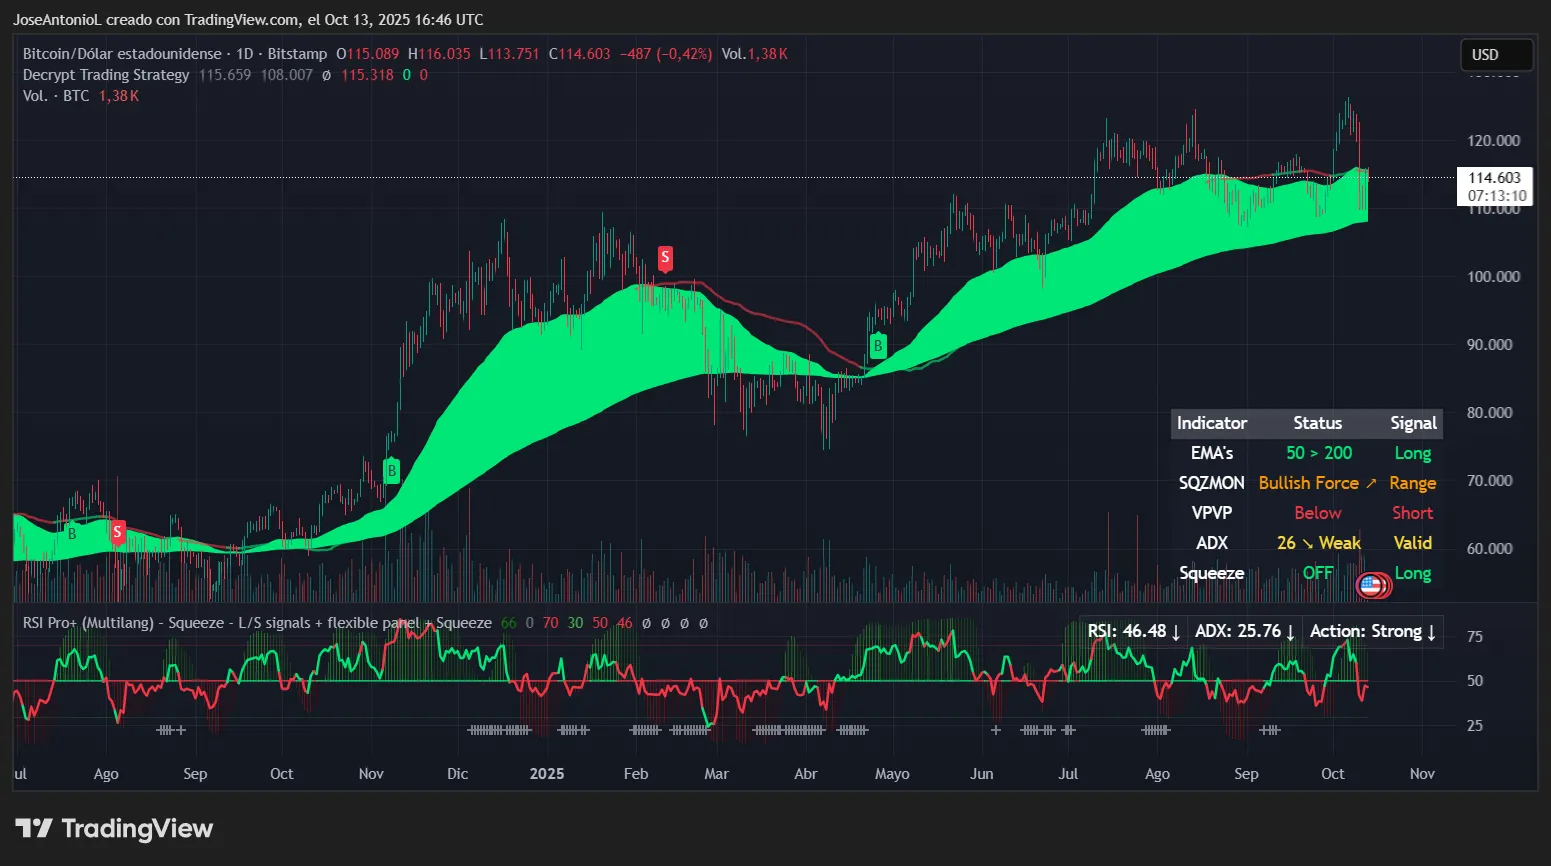The height and width of the screenshot is (866, 1551).
Task: Select the "Signal" column header
Action: [x=1412, y=423]
